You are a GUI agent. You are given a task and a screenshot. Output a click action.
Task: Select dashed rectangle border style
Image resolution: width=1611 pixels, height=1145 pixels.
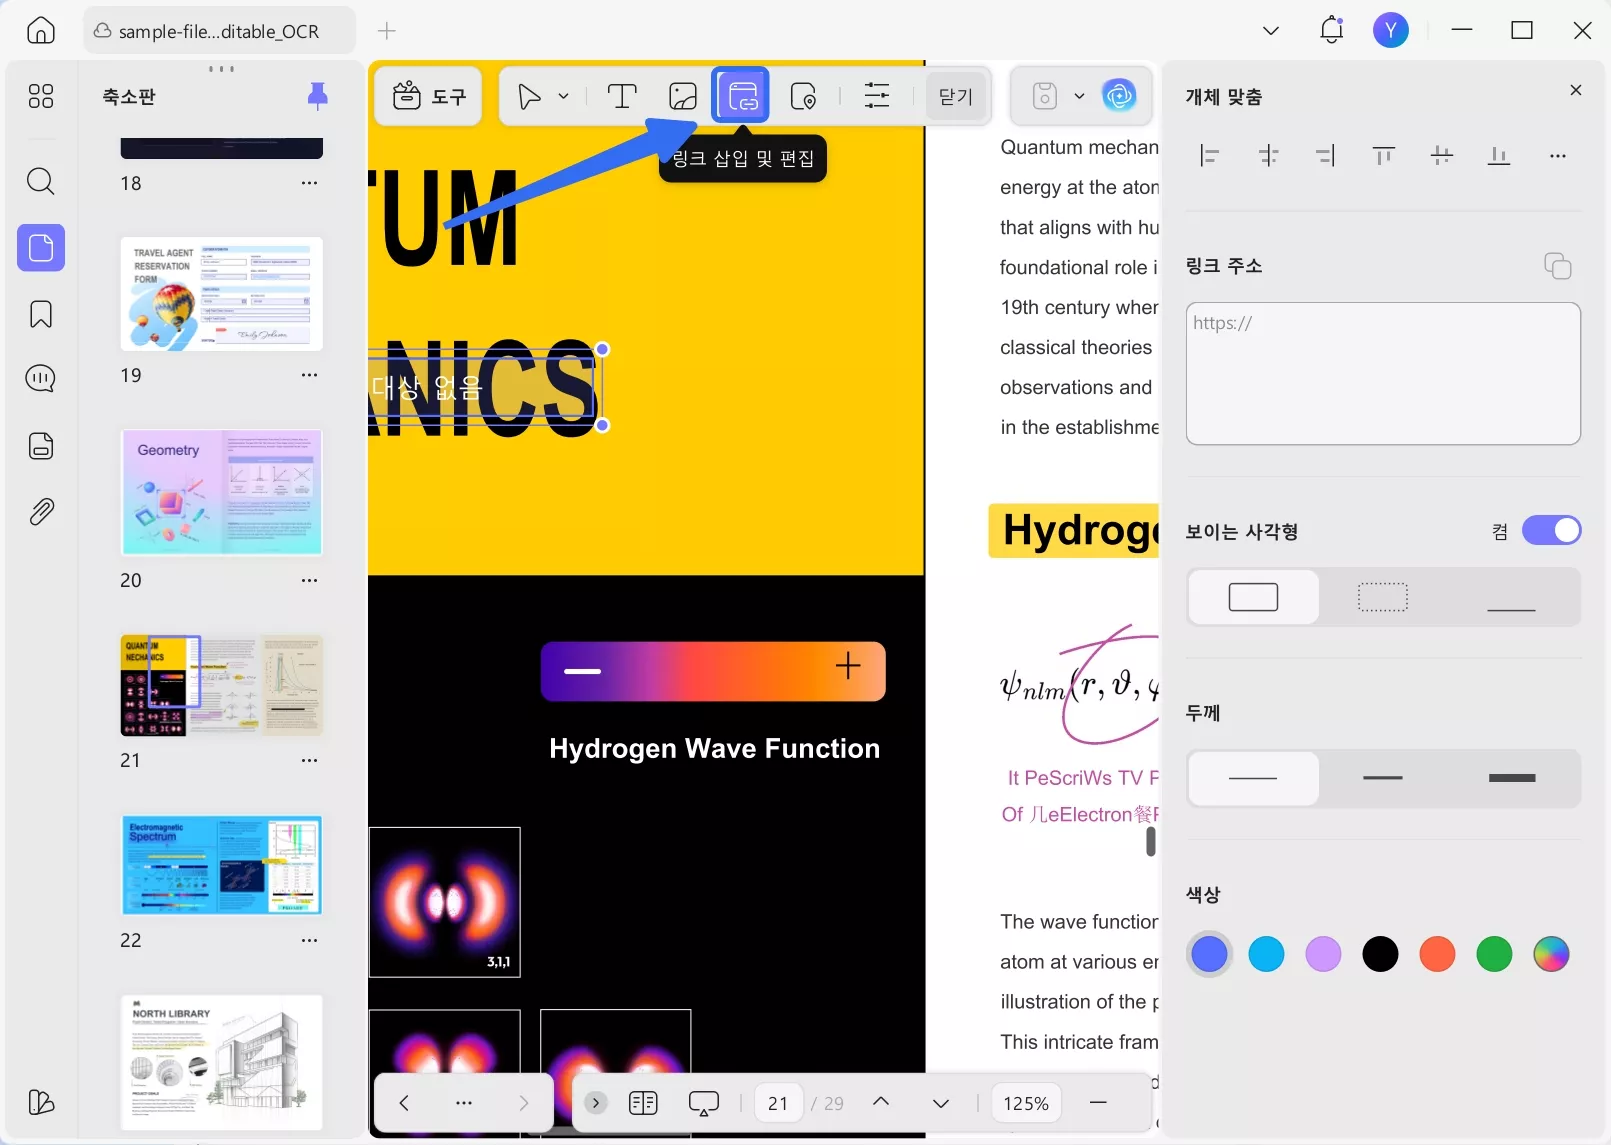pyautogui.click(x=1383, y=597)
